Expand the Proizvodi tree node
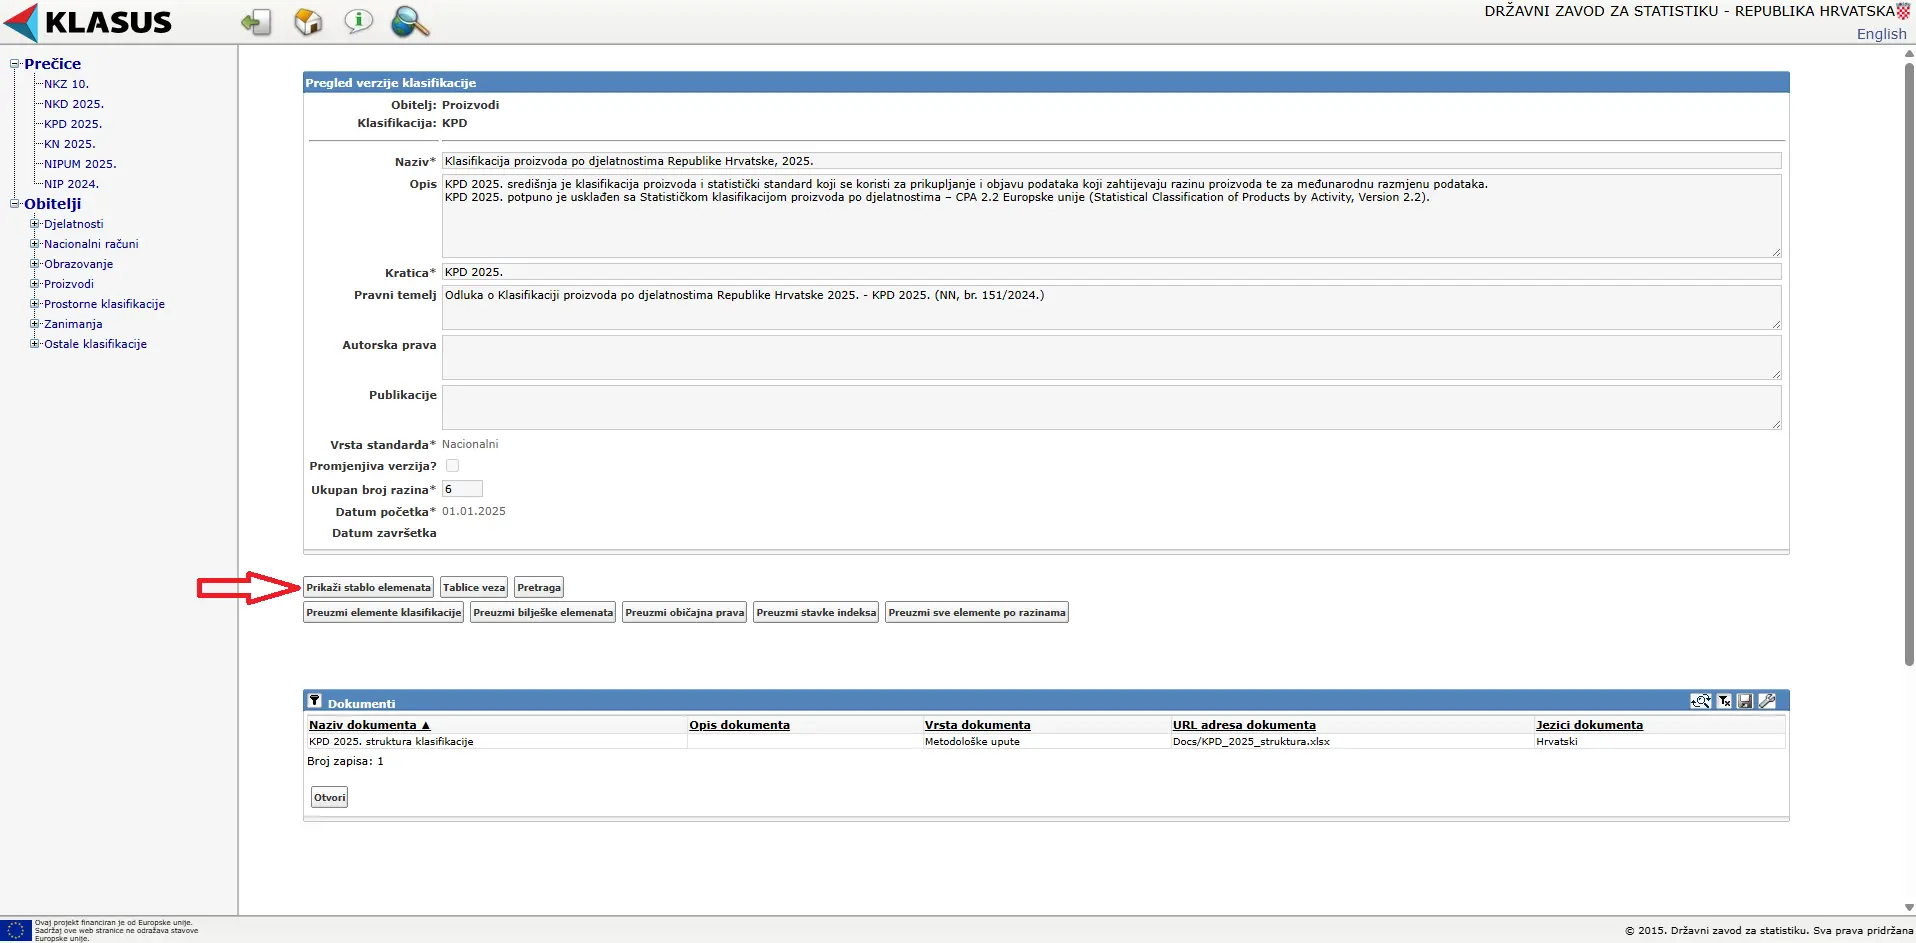Viewport: 1916px width, 943px height. [35, 284]
